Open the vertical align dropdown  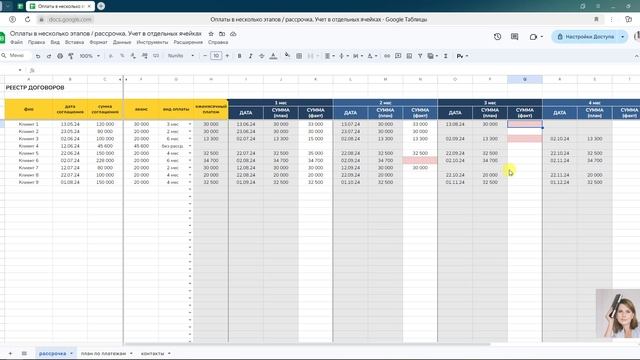point(343,56)
